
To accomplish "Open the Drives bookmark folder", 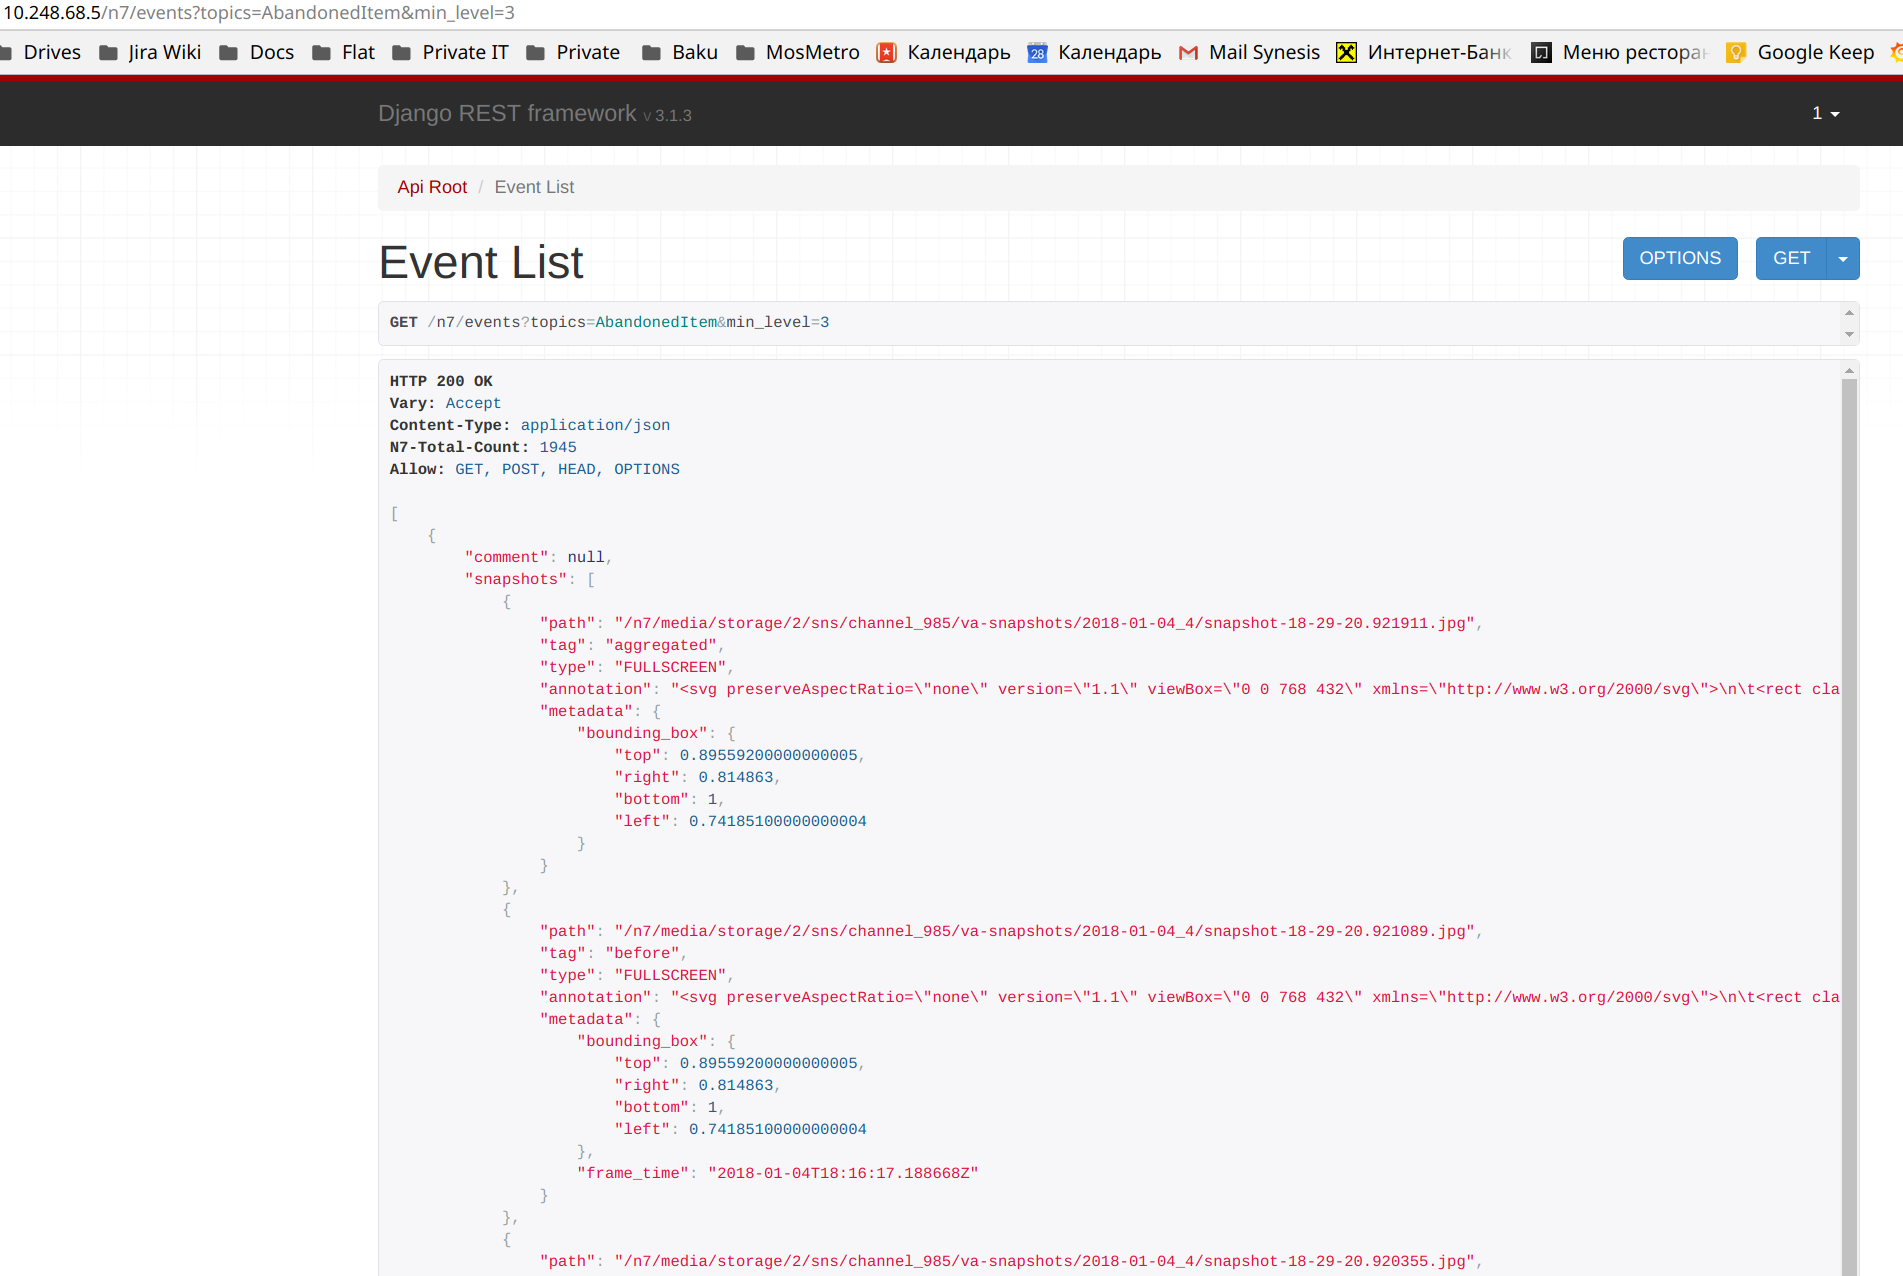I will click(40, 52).
